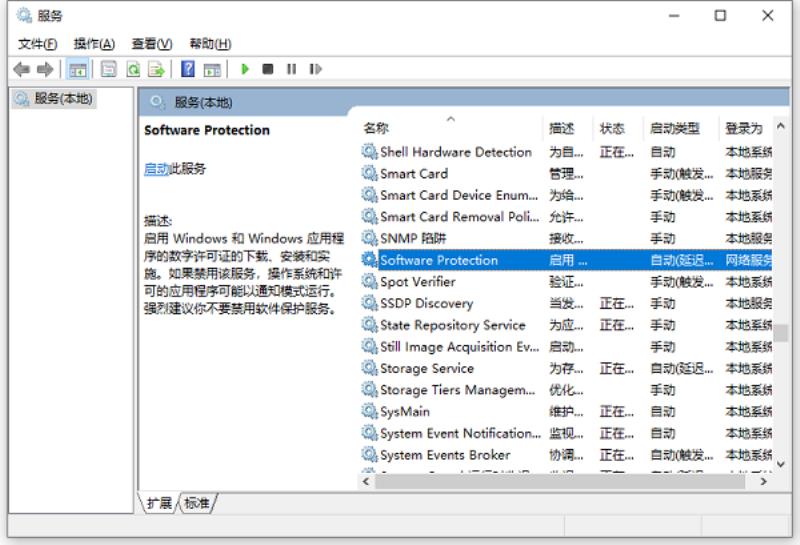Click the horizontal scrollbar right arrow
This screenshot has width=800, height=545.
763,481
